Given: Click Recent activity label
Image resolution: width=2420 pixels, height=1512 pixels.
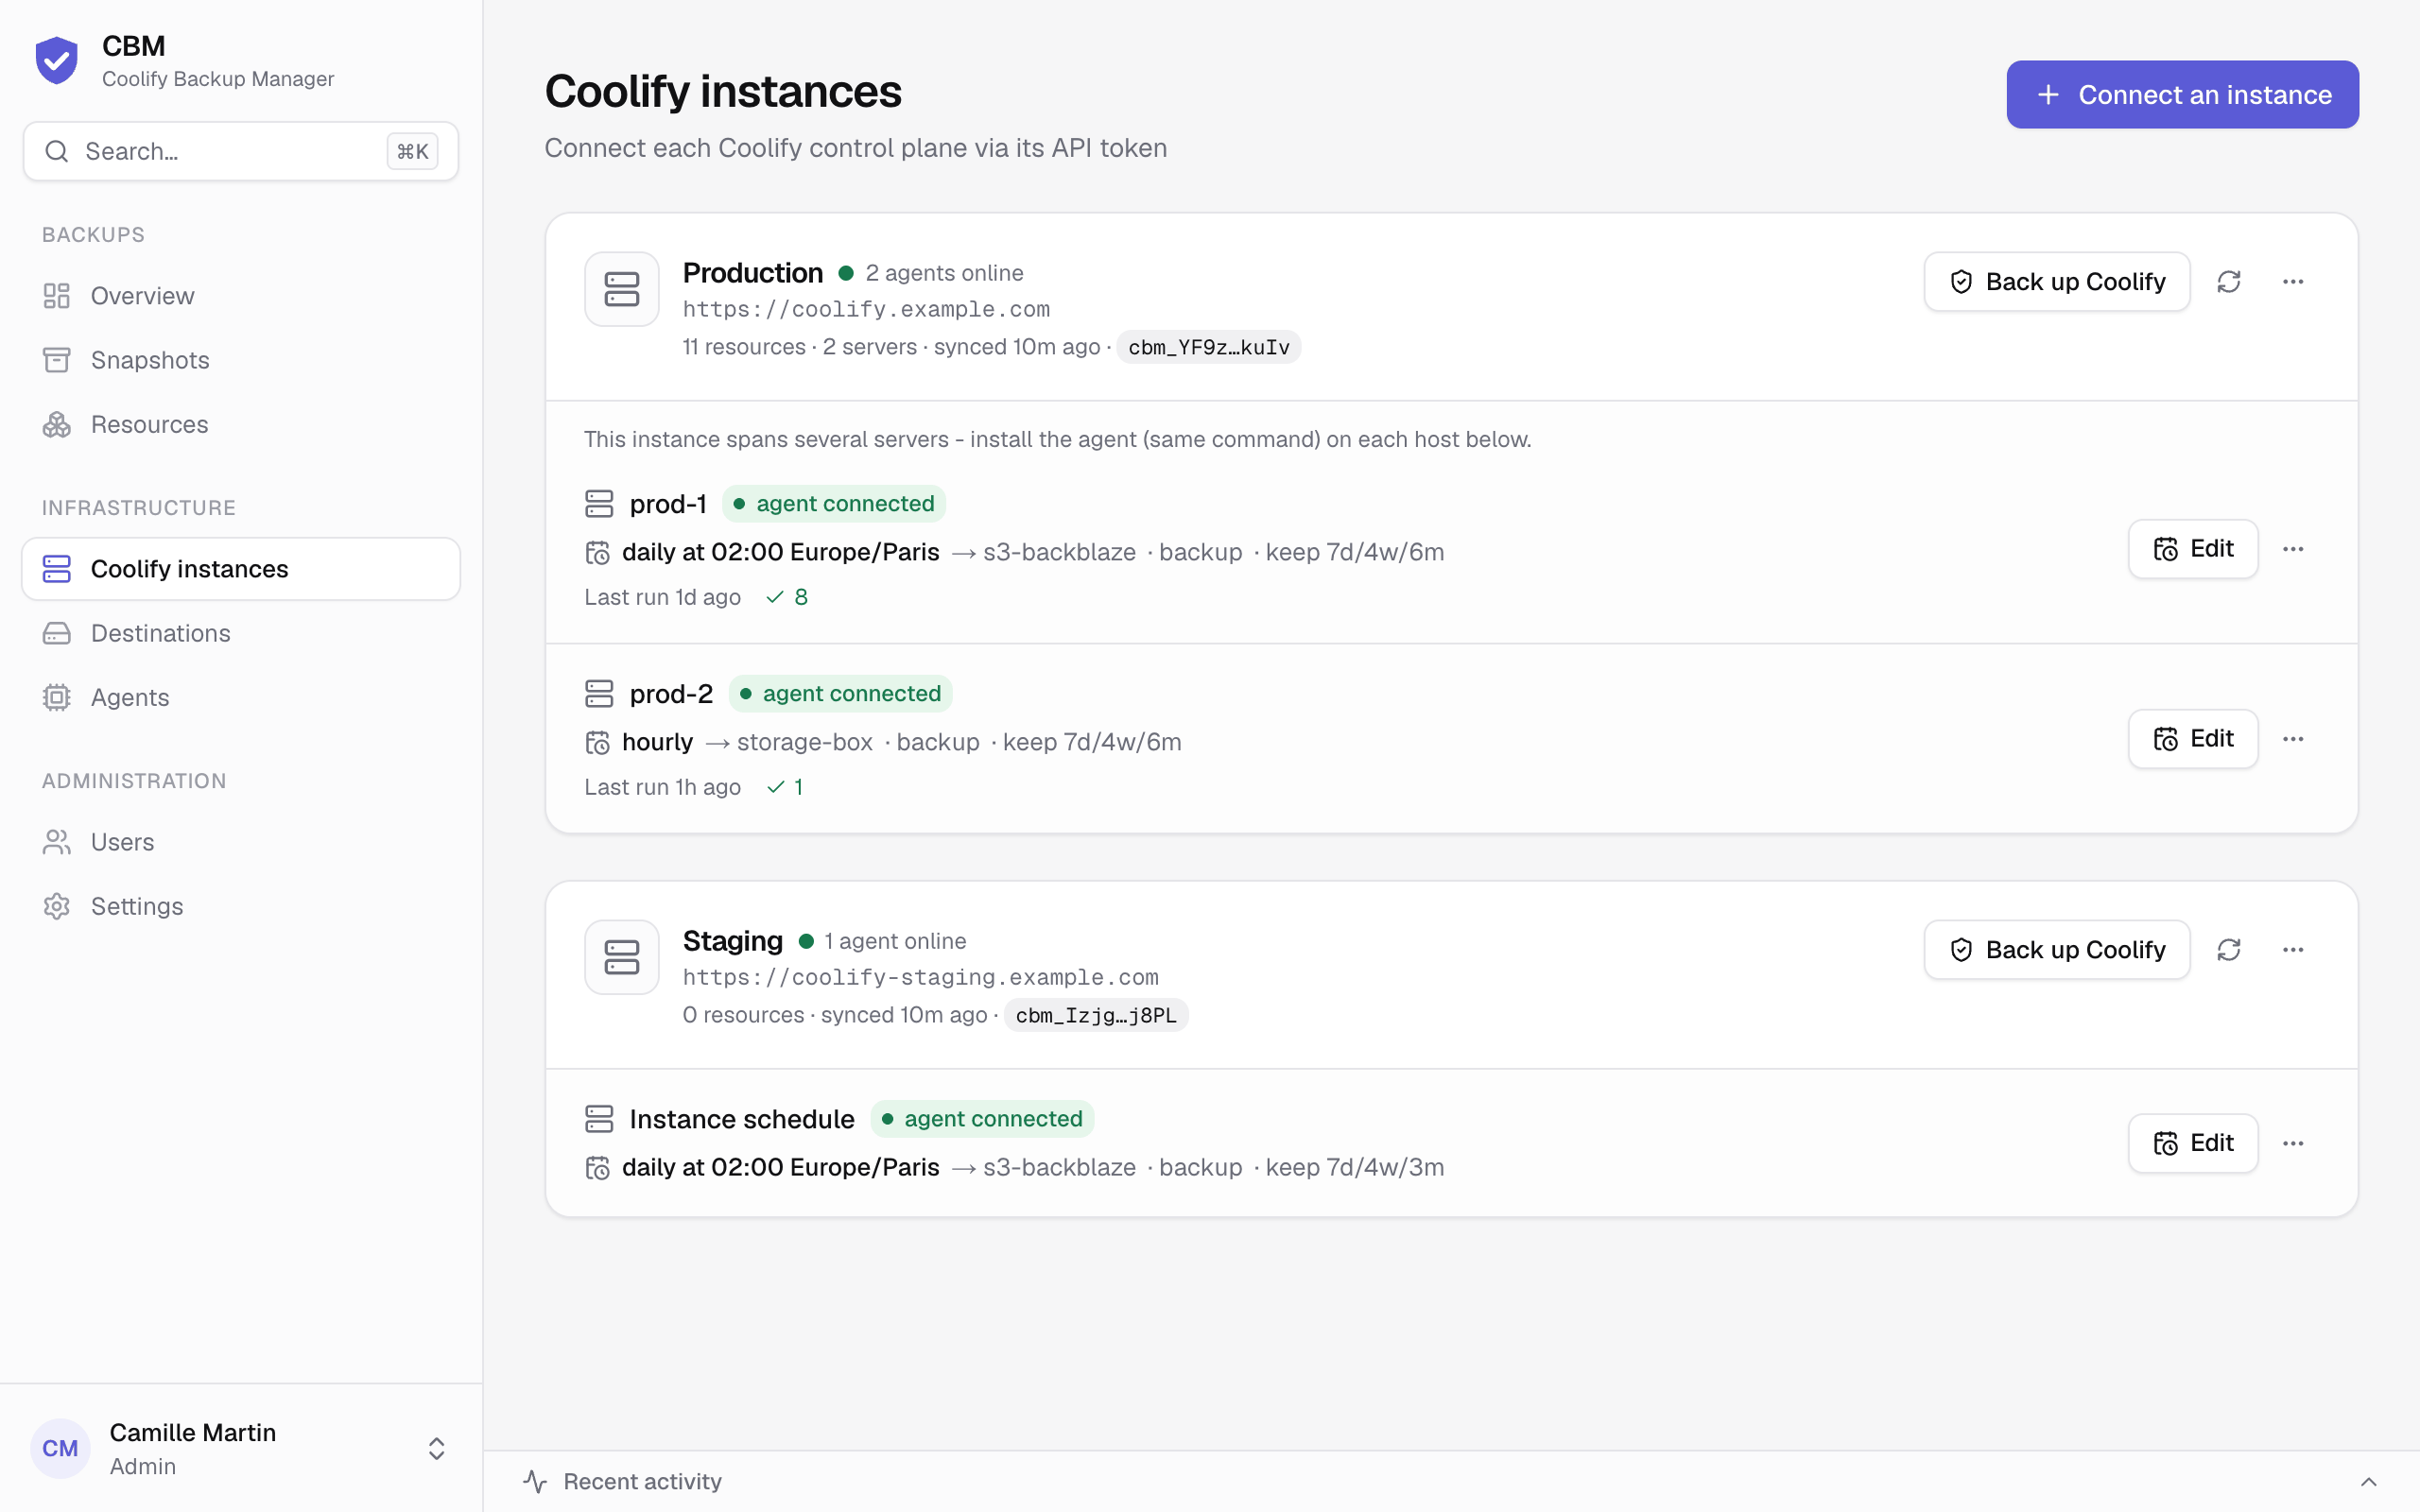Looking at the screenshot, I should tap(642, 1481).
